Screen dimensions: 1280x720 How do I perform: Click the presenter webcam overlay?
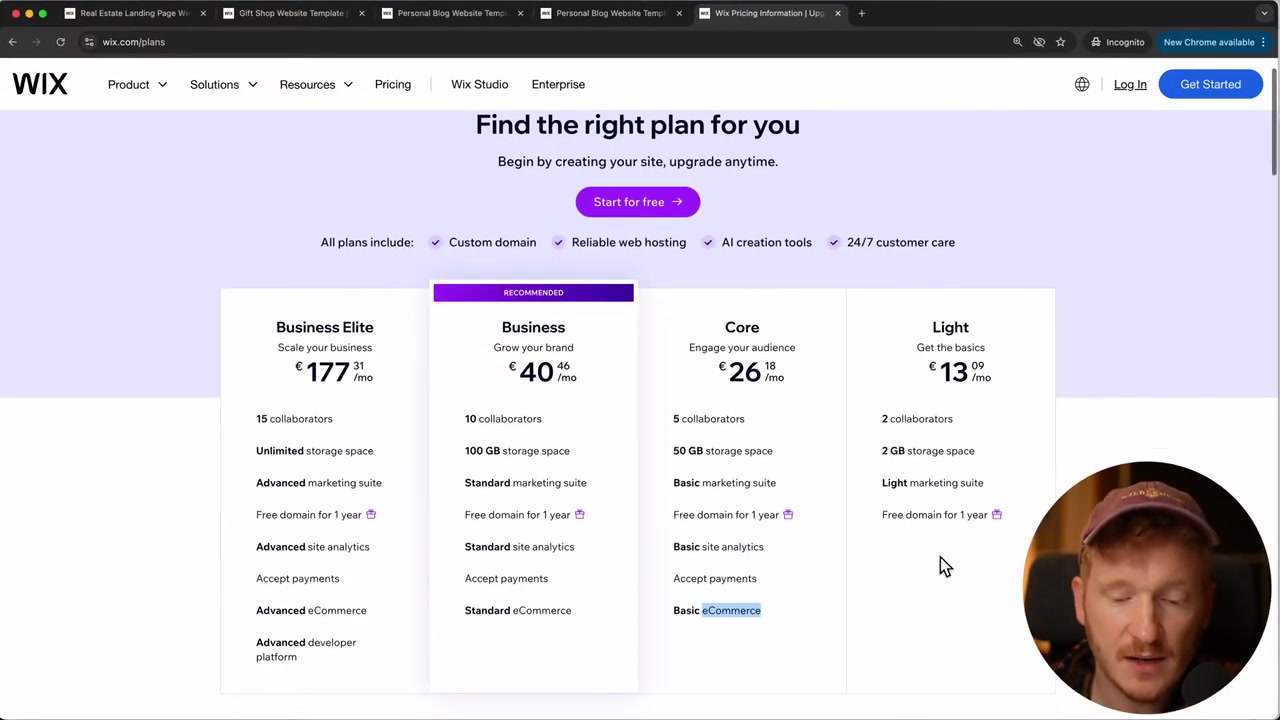click(1147, 588)
